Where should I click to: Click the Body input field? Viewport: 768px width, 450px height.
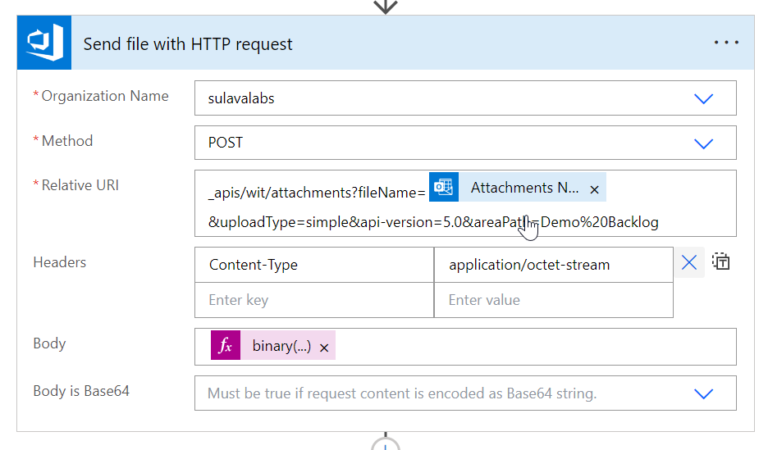(x=465, y=347)
